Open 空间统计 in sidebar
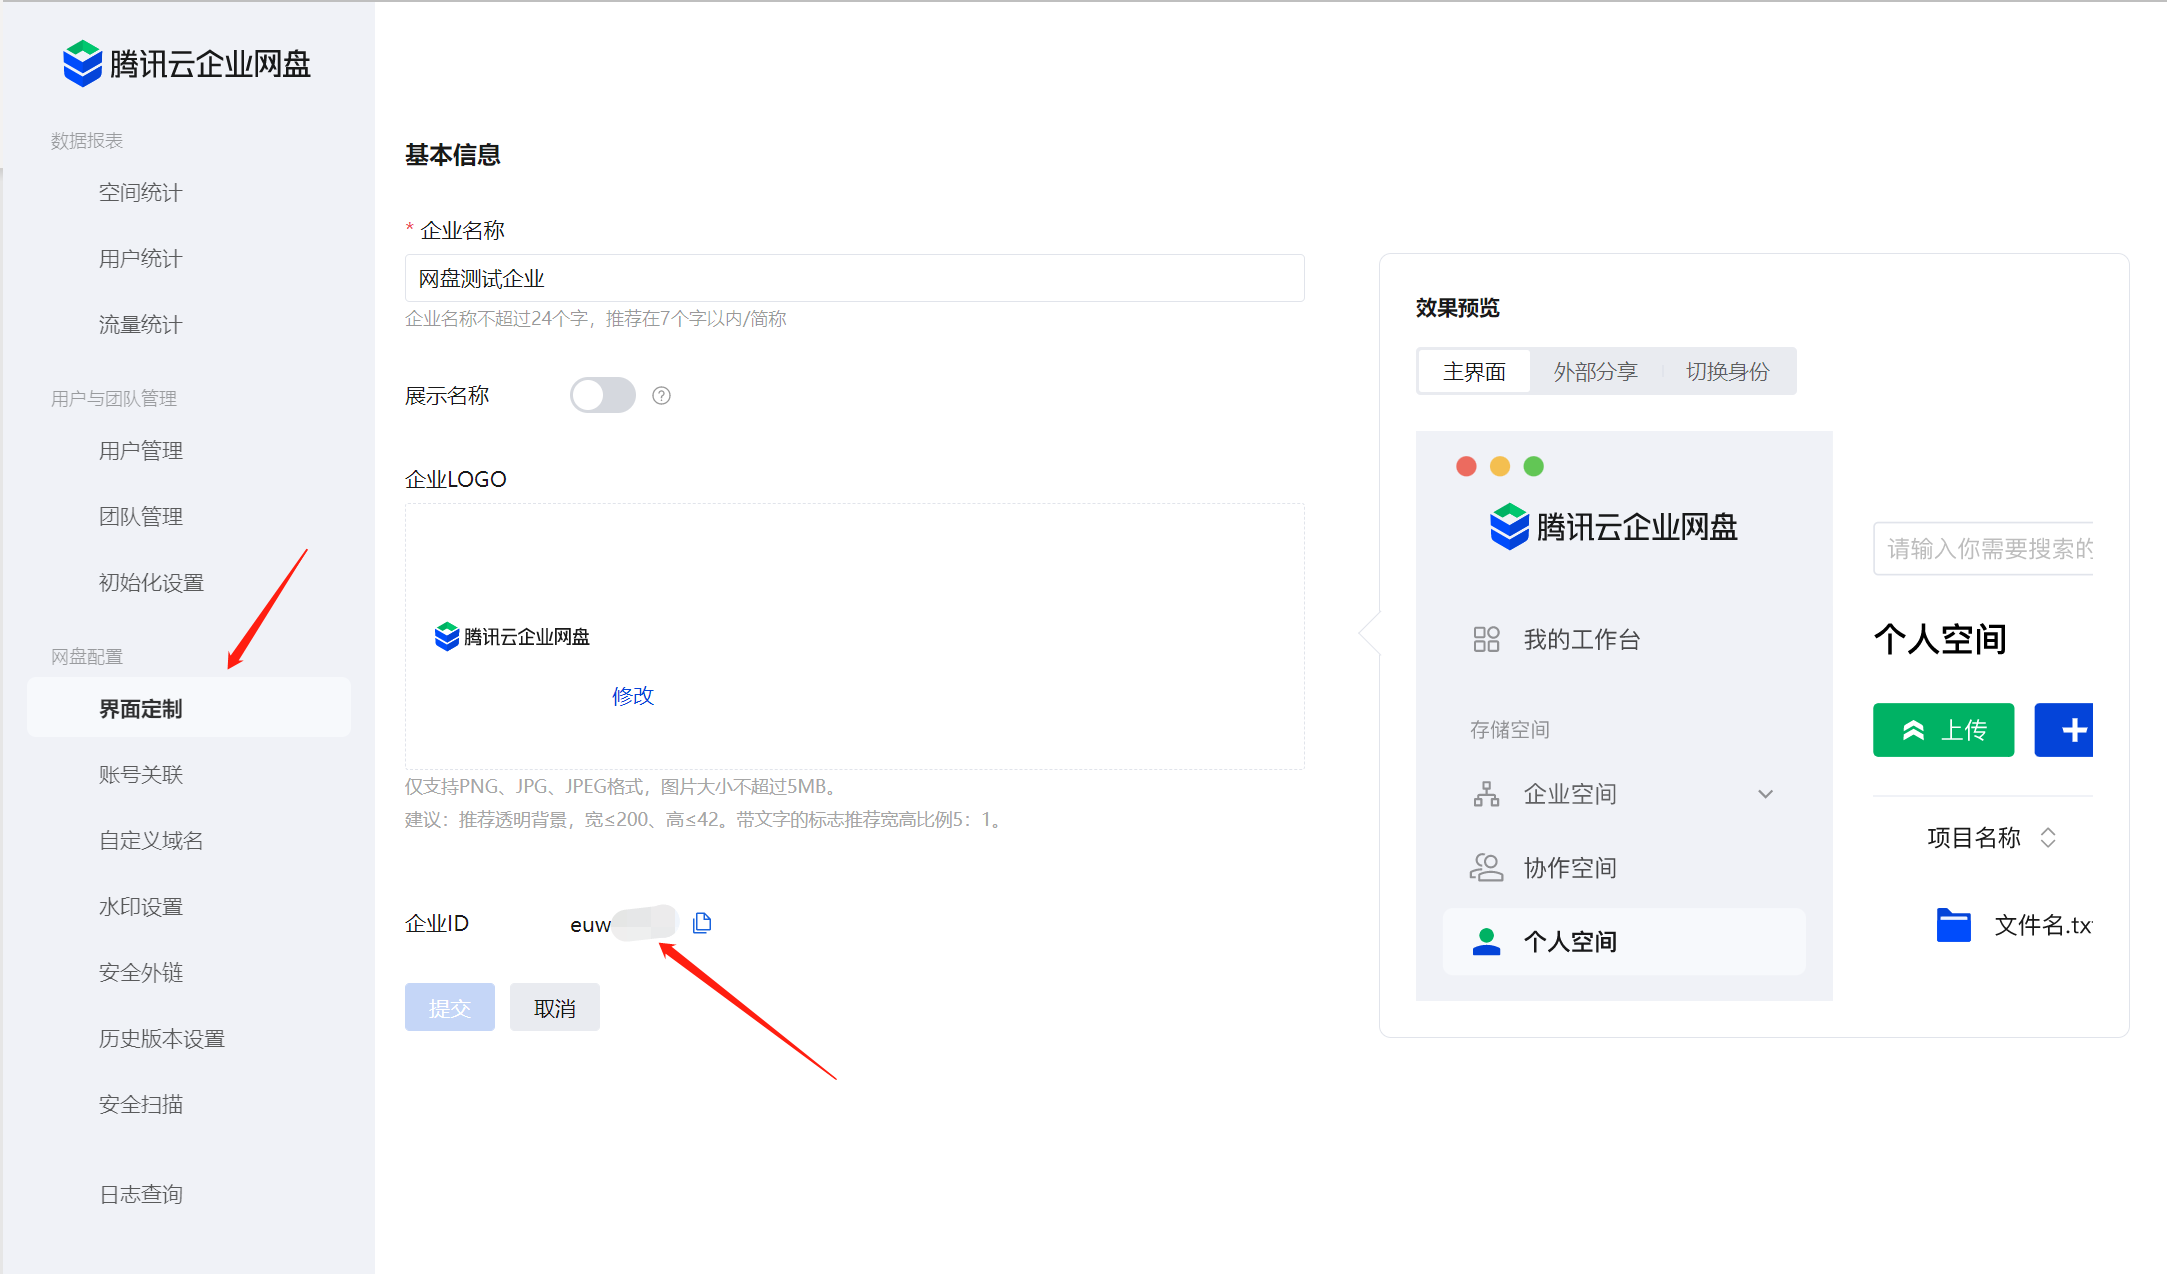The image size is (2167, 1274). pos(140,193)
